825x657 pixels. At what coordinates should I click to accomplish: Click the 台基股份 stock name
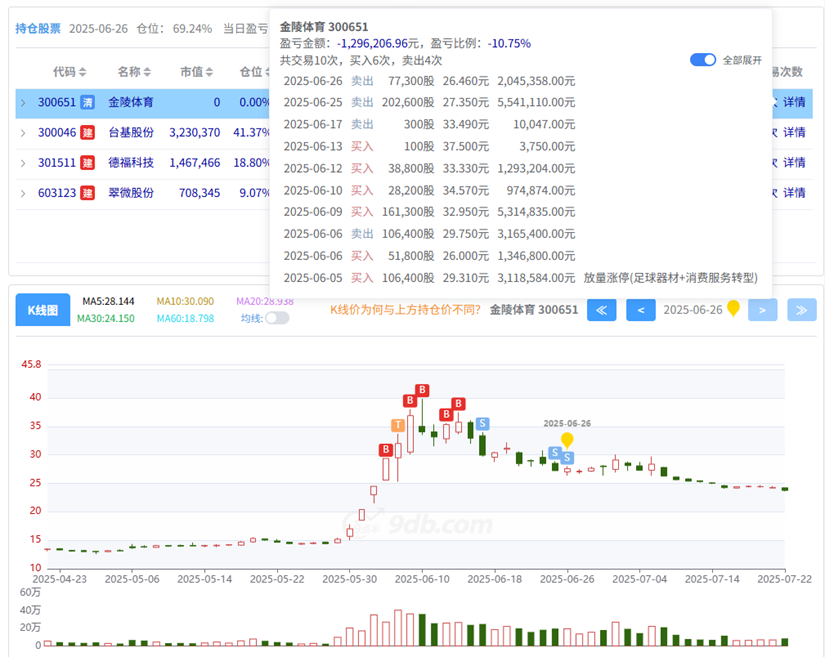point(131,133)
